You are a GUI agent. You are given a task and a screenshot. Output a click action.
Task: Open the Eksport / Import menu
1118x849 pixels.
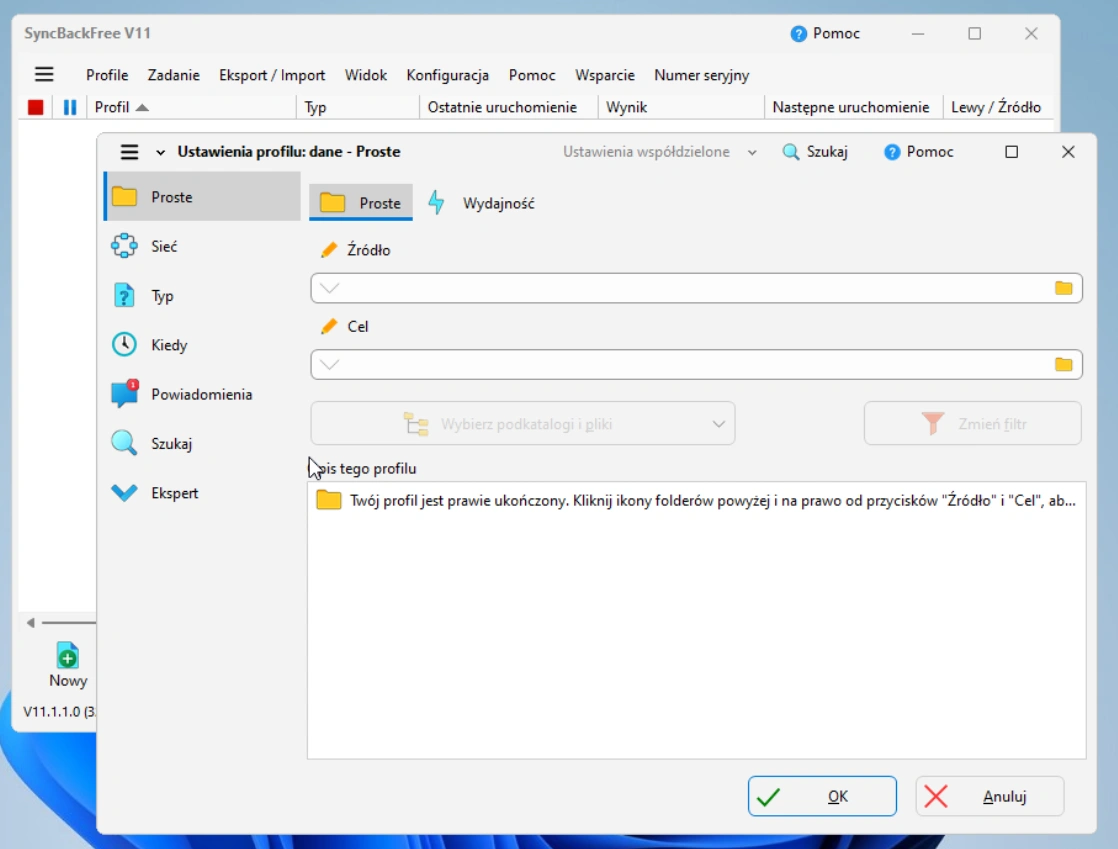point(272,75)
